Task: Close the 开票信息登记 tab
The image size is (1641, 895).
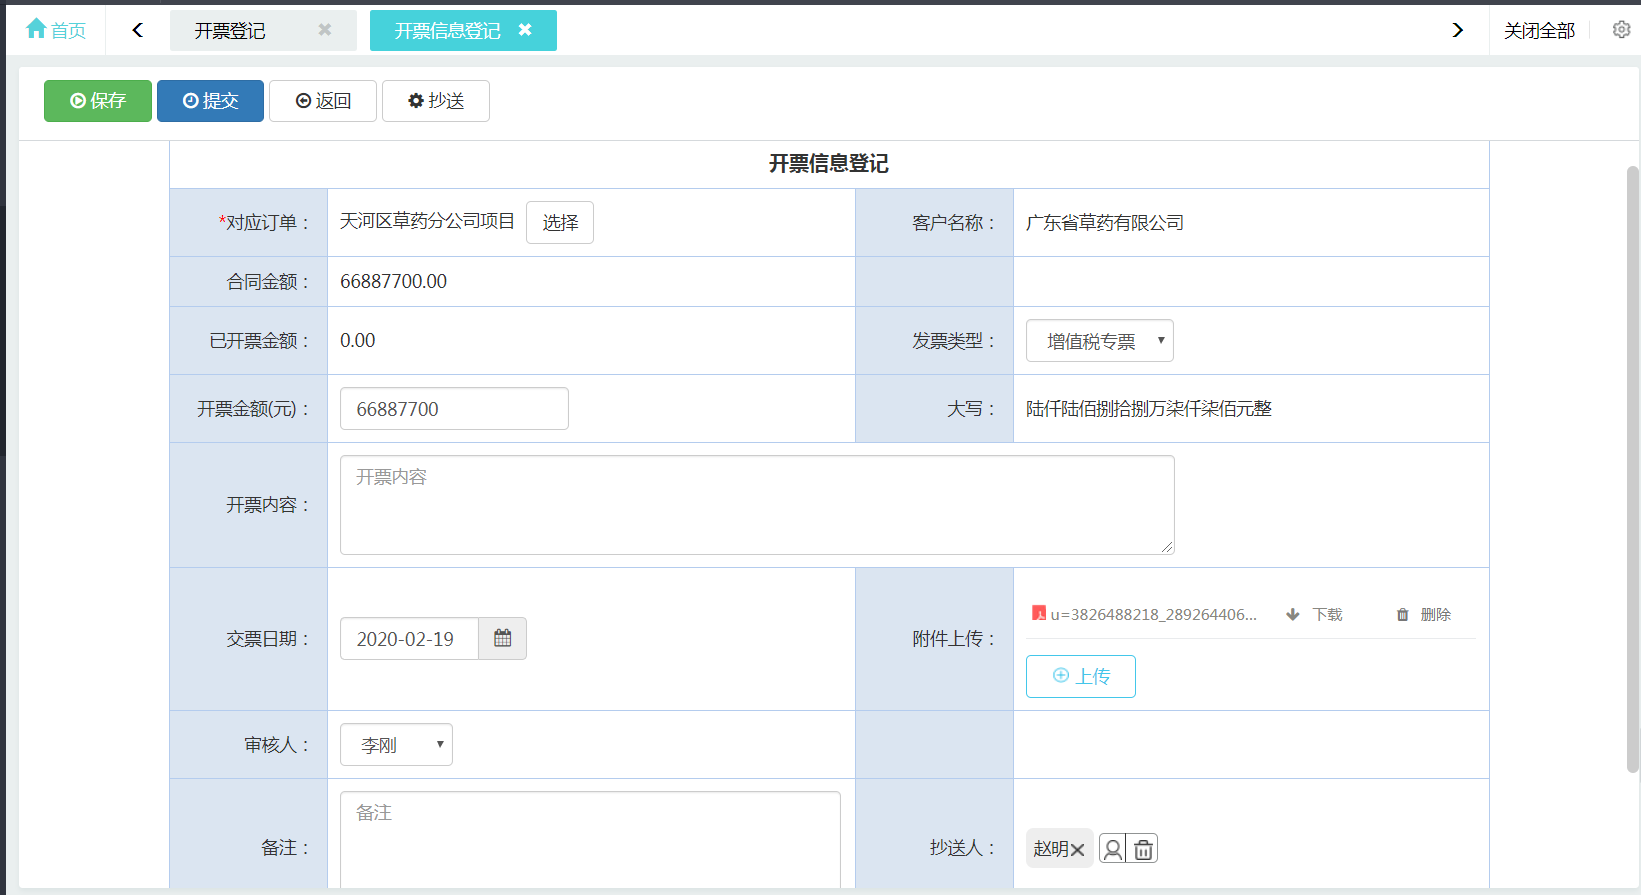Action: [525, 30]
